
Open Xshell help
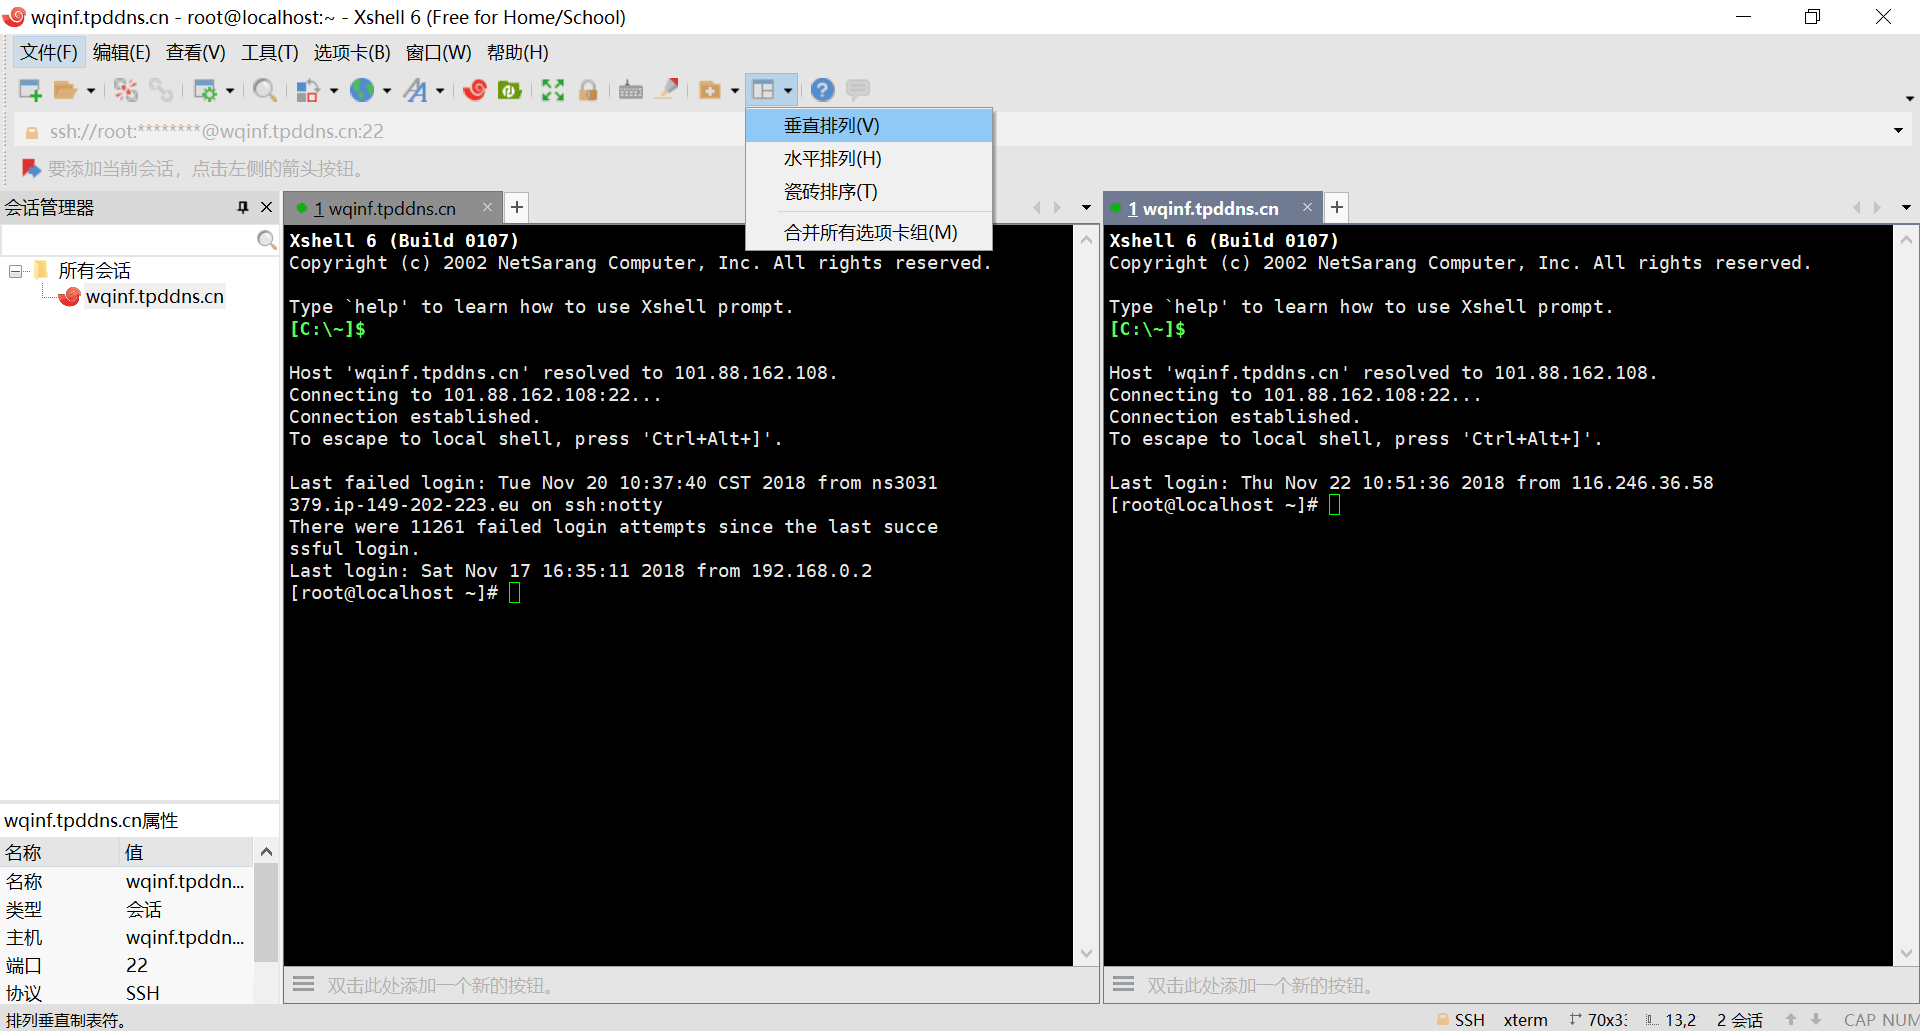tap(822, 90)
